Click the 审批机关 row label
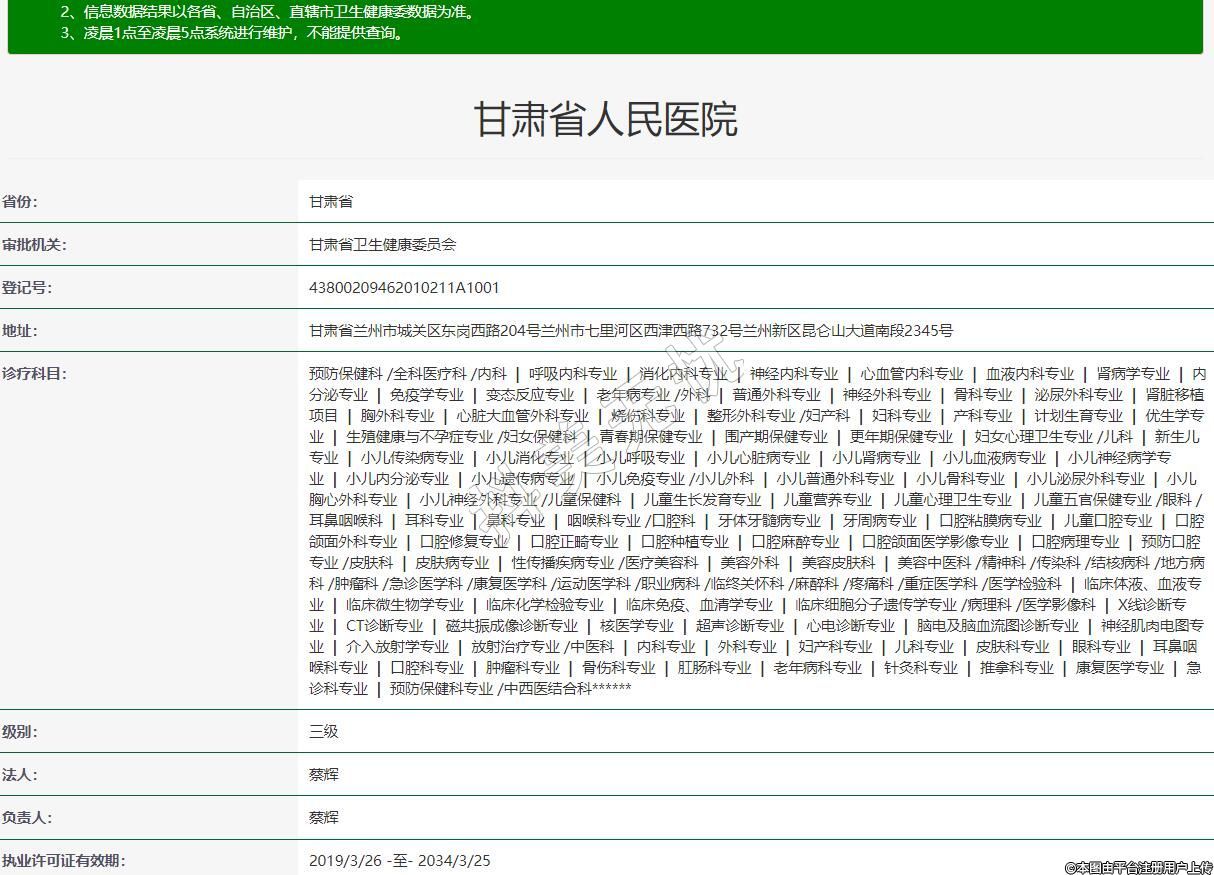This screenshot has width=1214, height=875. [x=33, y=245]
